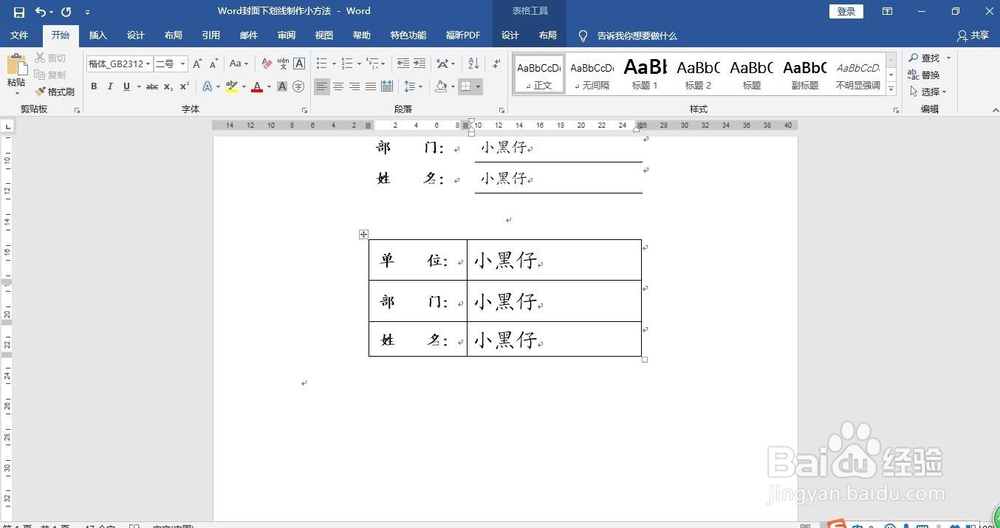Open the Select (选择) dropdown
The image size is (1000, 528).
(x=928, y=92)
